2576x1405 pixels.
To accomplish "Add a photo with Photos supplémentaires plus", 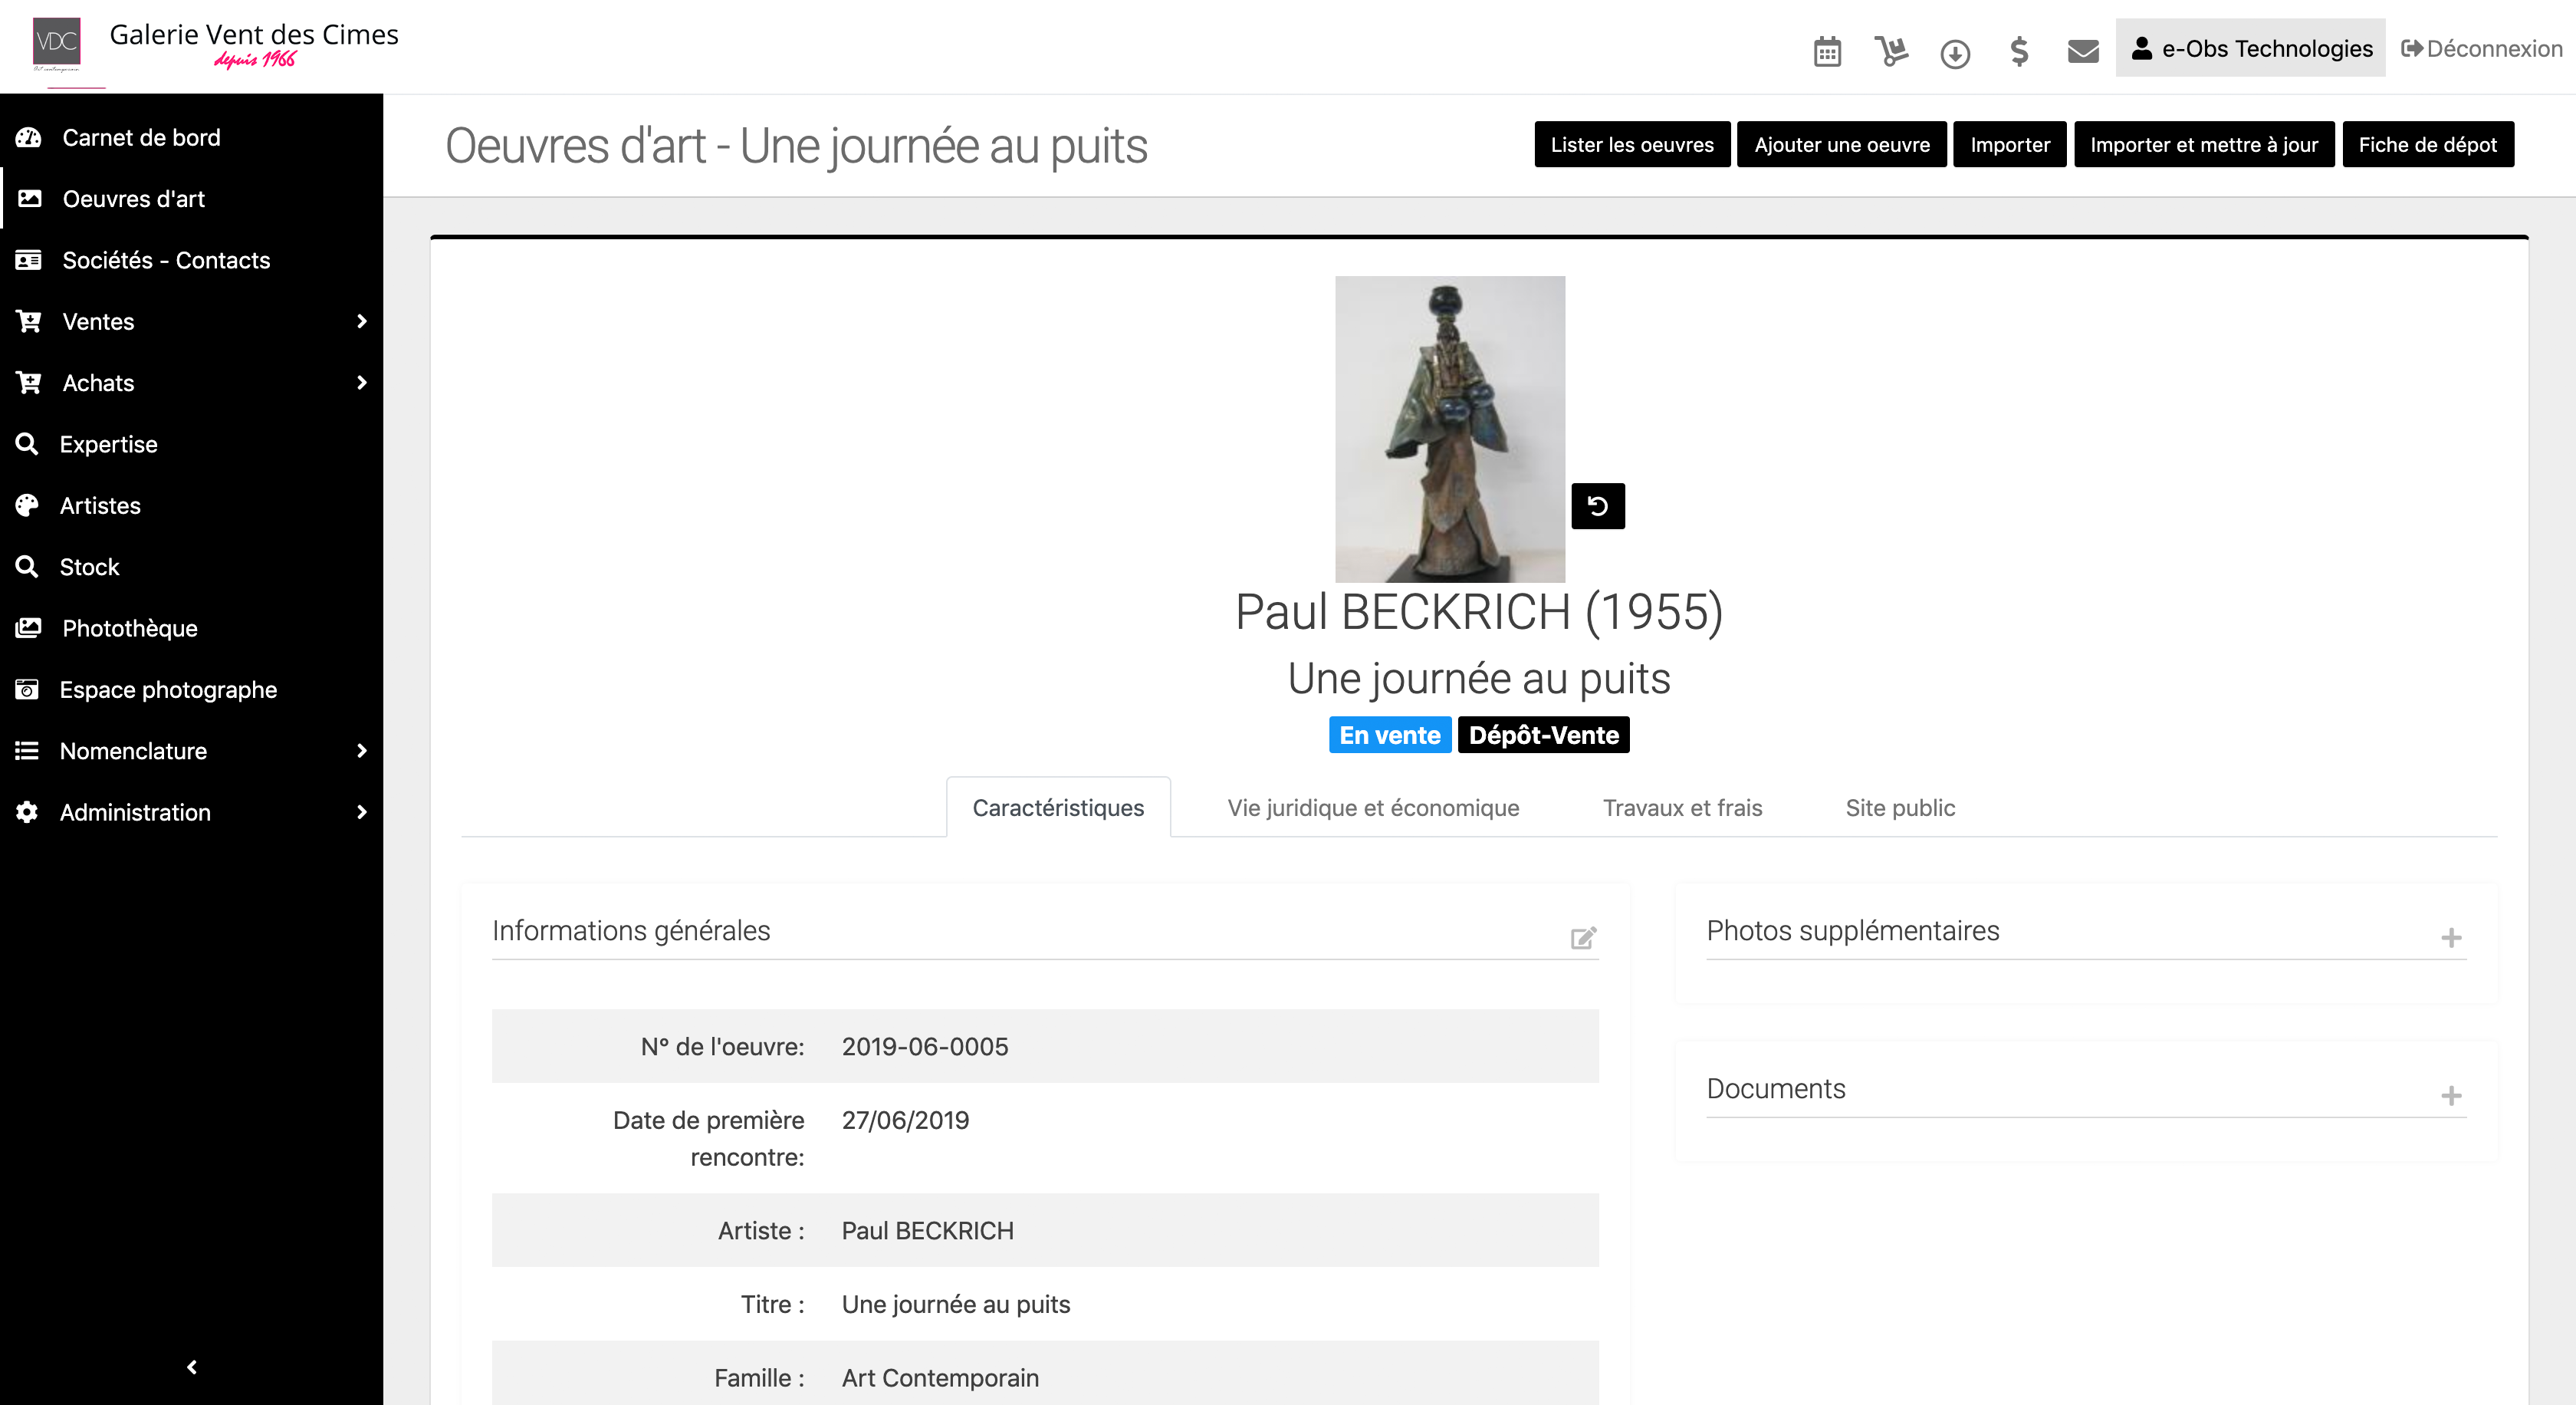I will pyautogui.click(x=2451, y=938).
